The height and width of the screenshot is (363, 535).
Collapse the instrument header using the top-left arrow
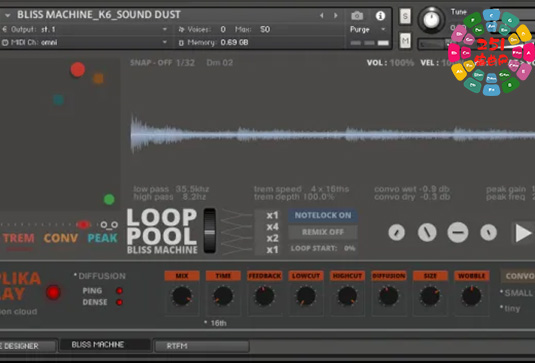(x=8, y=15)
